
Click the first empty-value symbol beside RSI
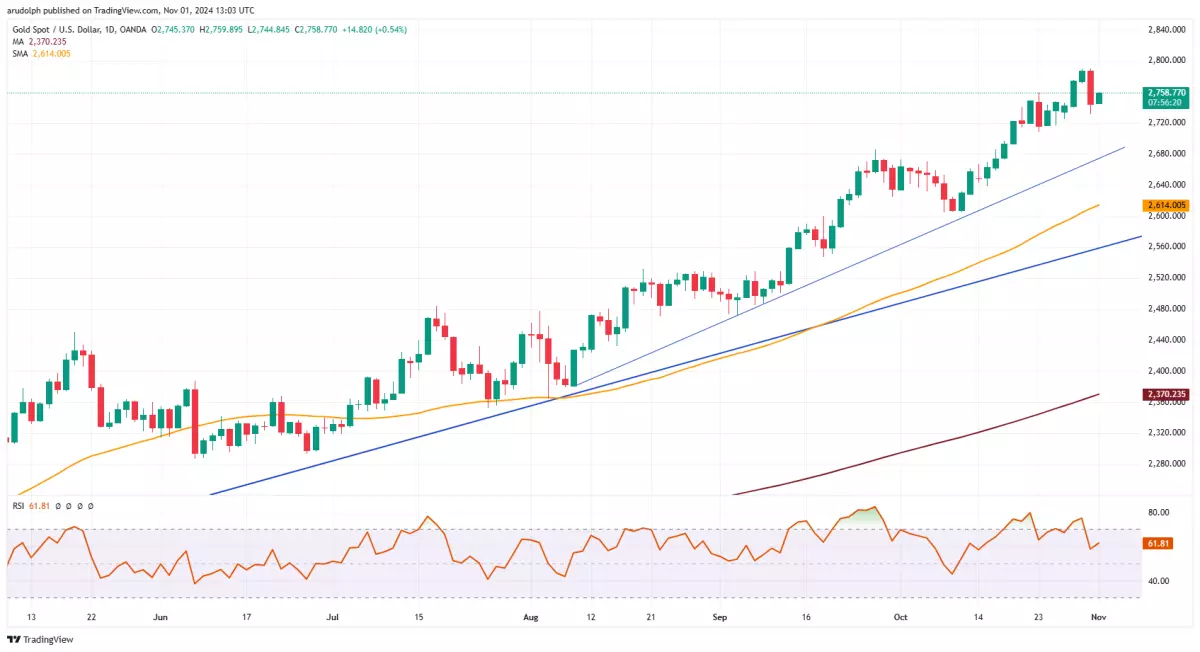pyautogui.click(x=58, y=506)
